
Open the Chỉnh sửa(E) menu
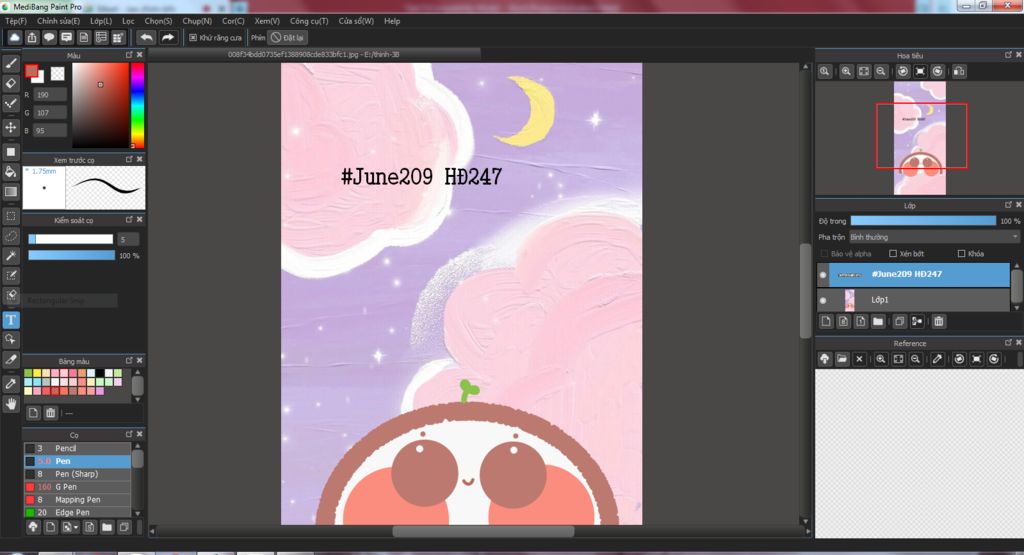click(58, 21)
